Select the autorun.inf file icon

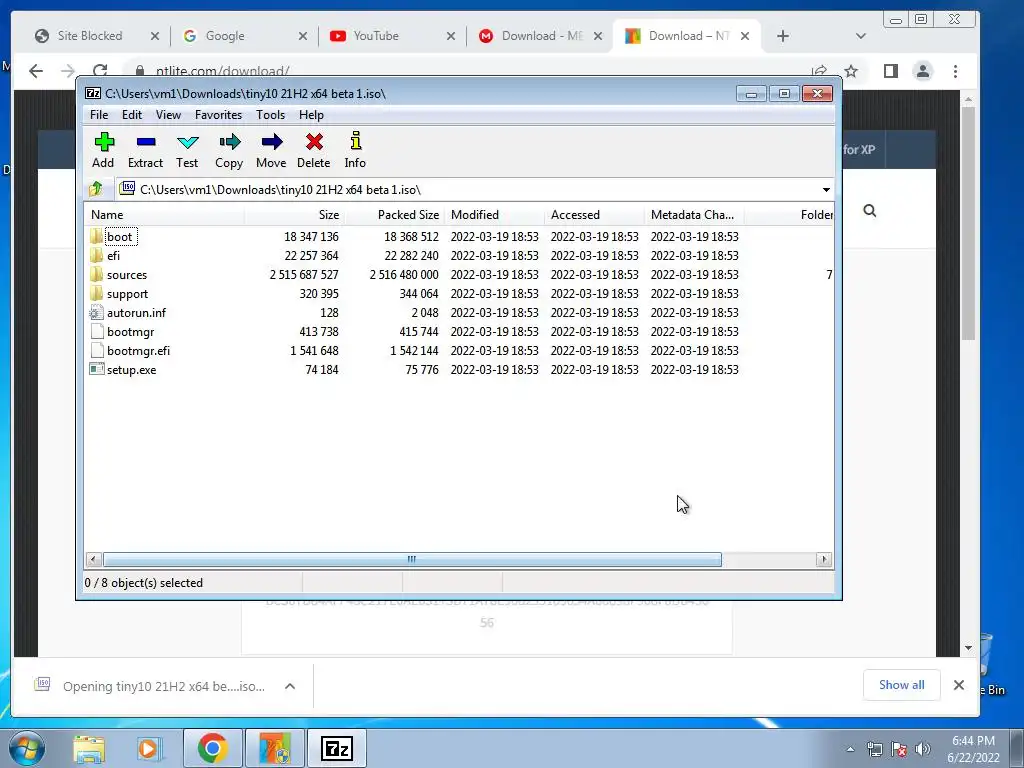coord(97,312)
